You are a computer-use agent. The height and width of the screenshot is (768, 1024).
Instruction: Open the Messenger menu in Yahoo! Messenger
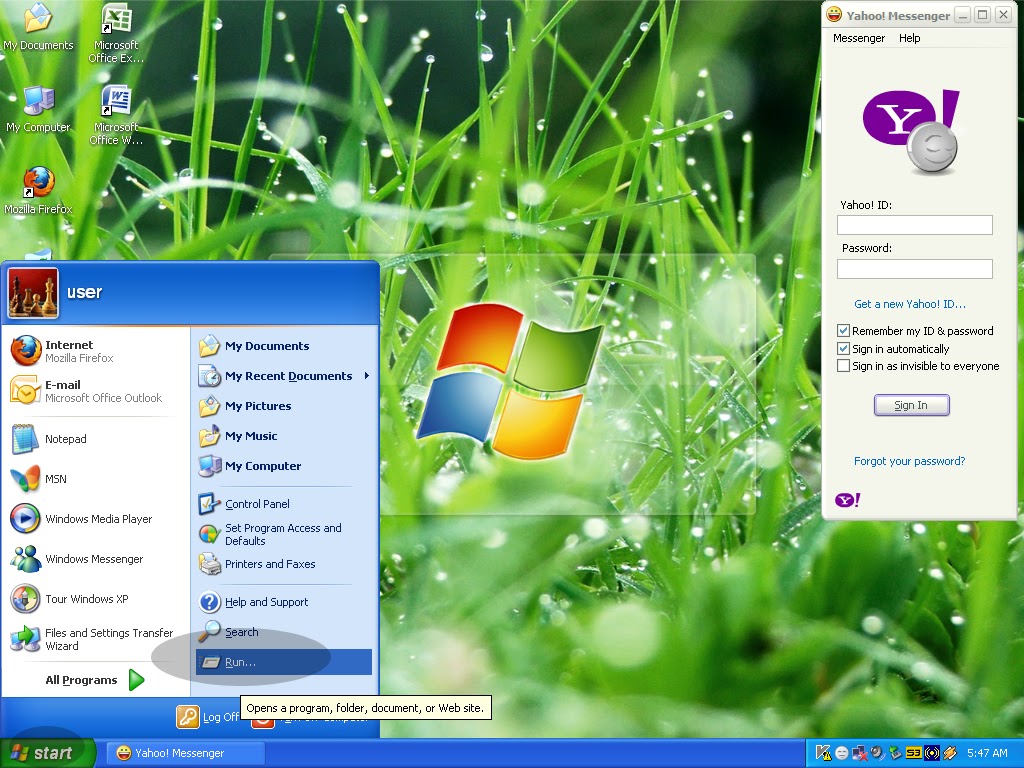coord(859,38)
